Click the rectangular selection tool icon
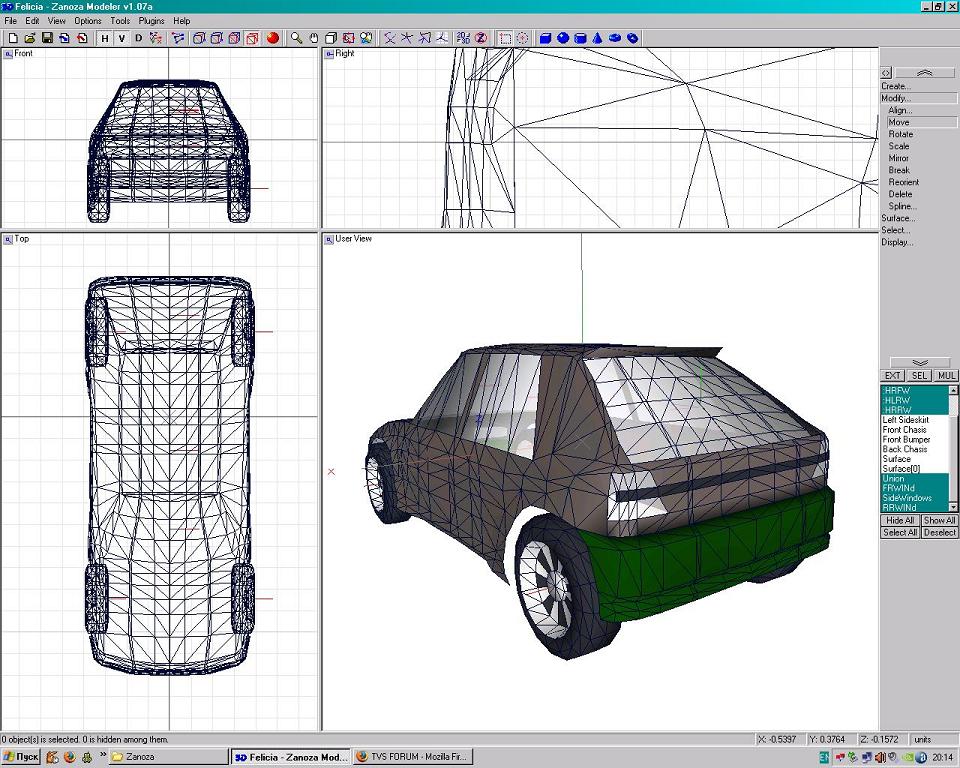This screenshot has width=960, height=768. (505, 38)
